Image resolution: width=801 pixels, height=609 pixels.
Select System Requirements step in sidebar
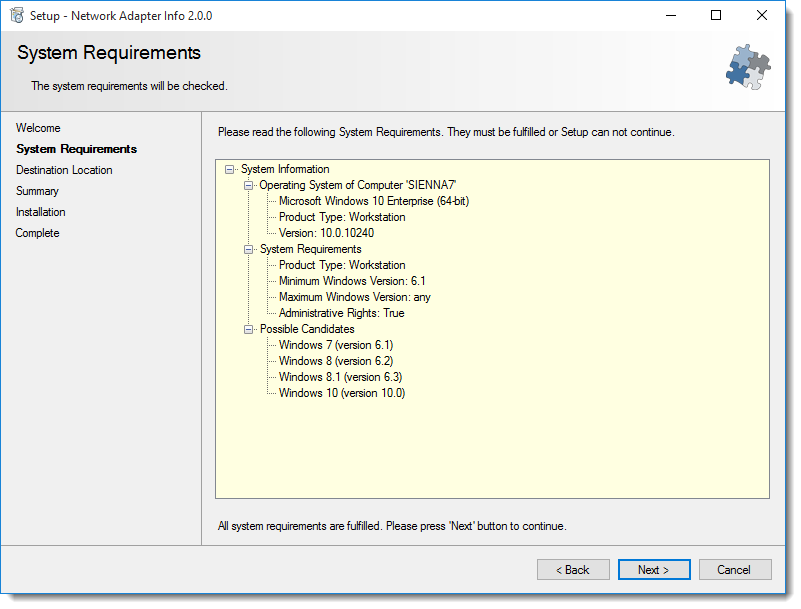pos(77,149)
